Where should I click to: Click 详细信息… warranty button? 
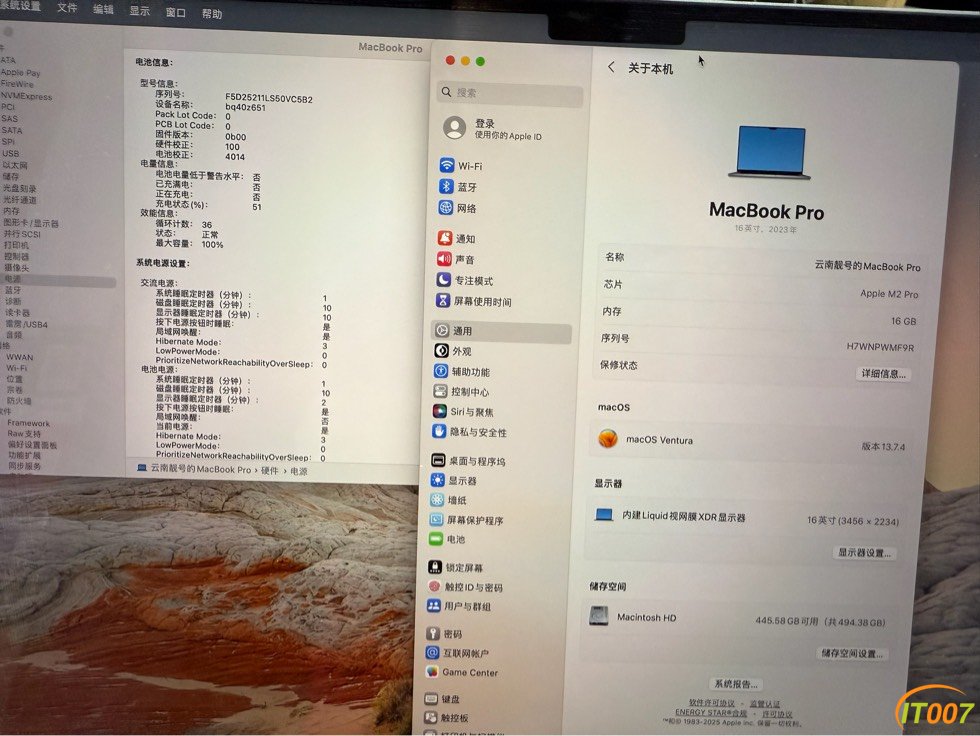tap(883, 374)
